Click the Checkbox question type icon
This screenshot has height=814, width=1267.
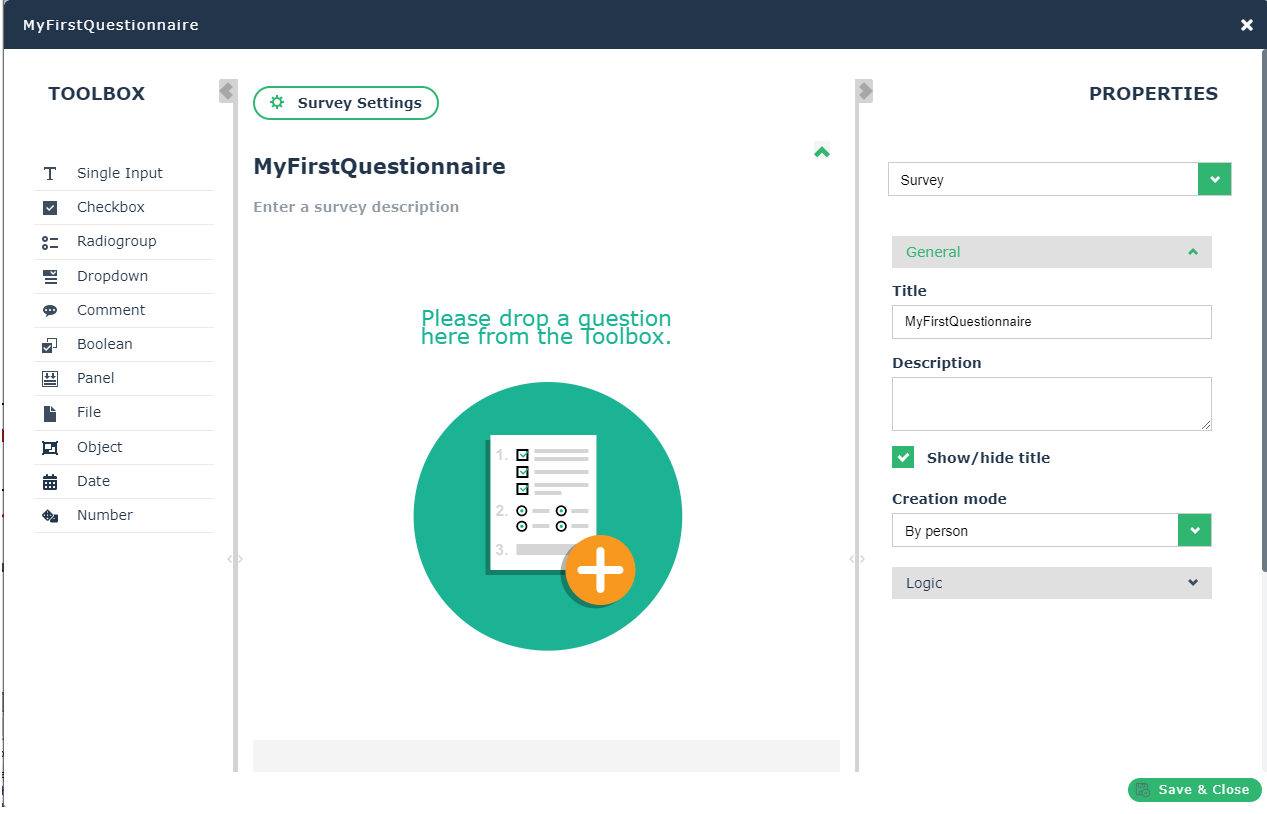[50, 208]
